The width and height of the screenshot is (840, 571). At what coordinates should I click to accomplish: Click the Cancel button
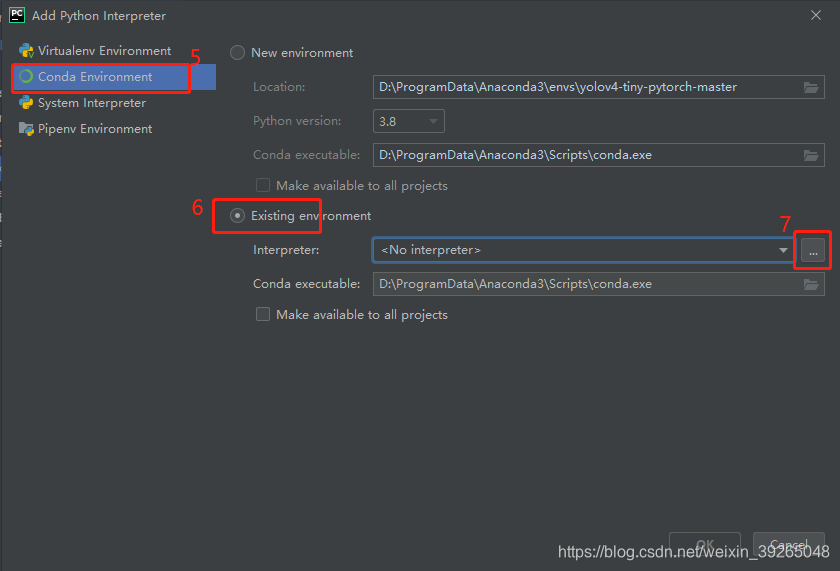tap(789, 545)
